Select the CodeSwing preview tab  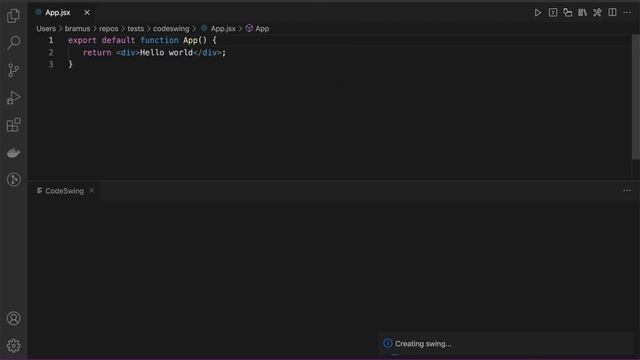pos(64,191)
